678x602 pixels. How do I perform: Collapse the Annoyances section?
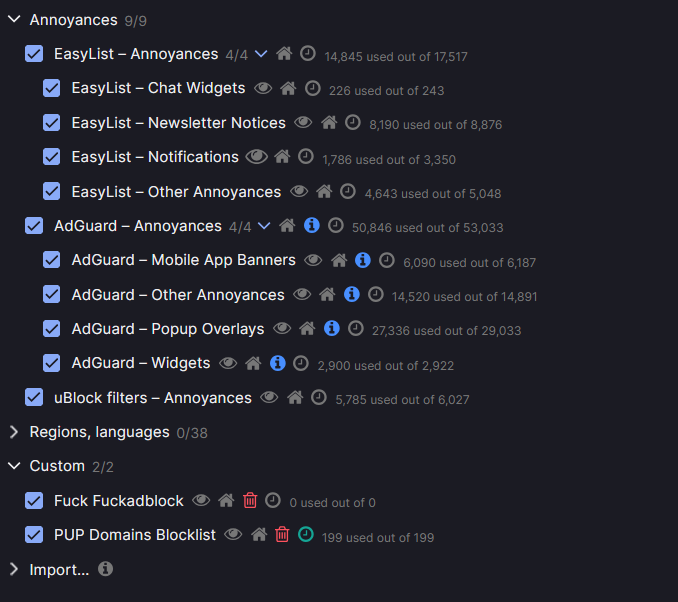click(x=14, y=19)
